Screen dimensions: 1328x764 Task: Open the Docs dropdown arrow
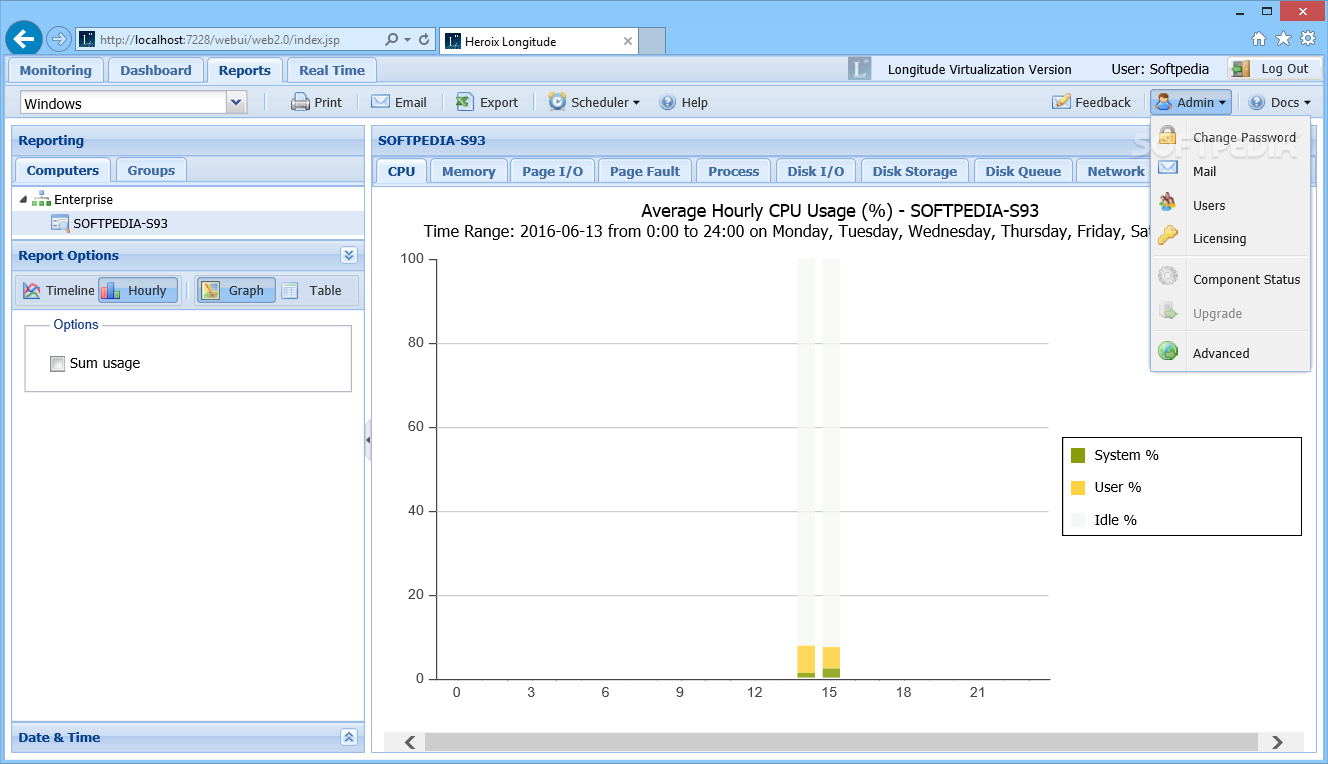click(1307, 103)
